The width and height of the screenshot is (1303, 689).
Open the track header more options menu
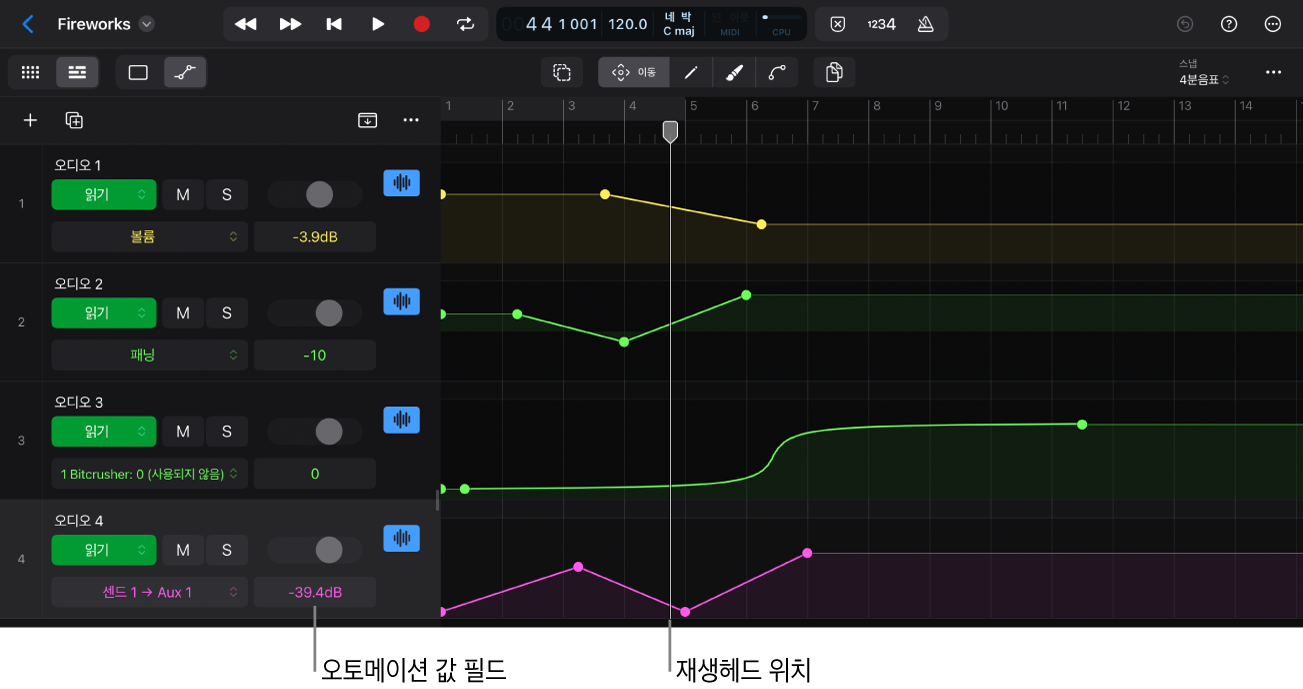coord(410,120)
